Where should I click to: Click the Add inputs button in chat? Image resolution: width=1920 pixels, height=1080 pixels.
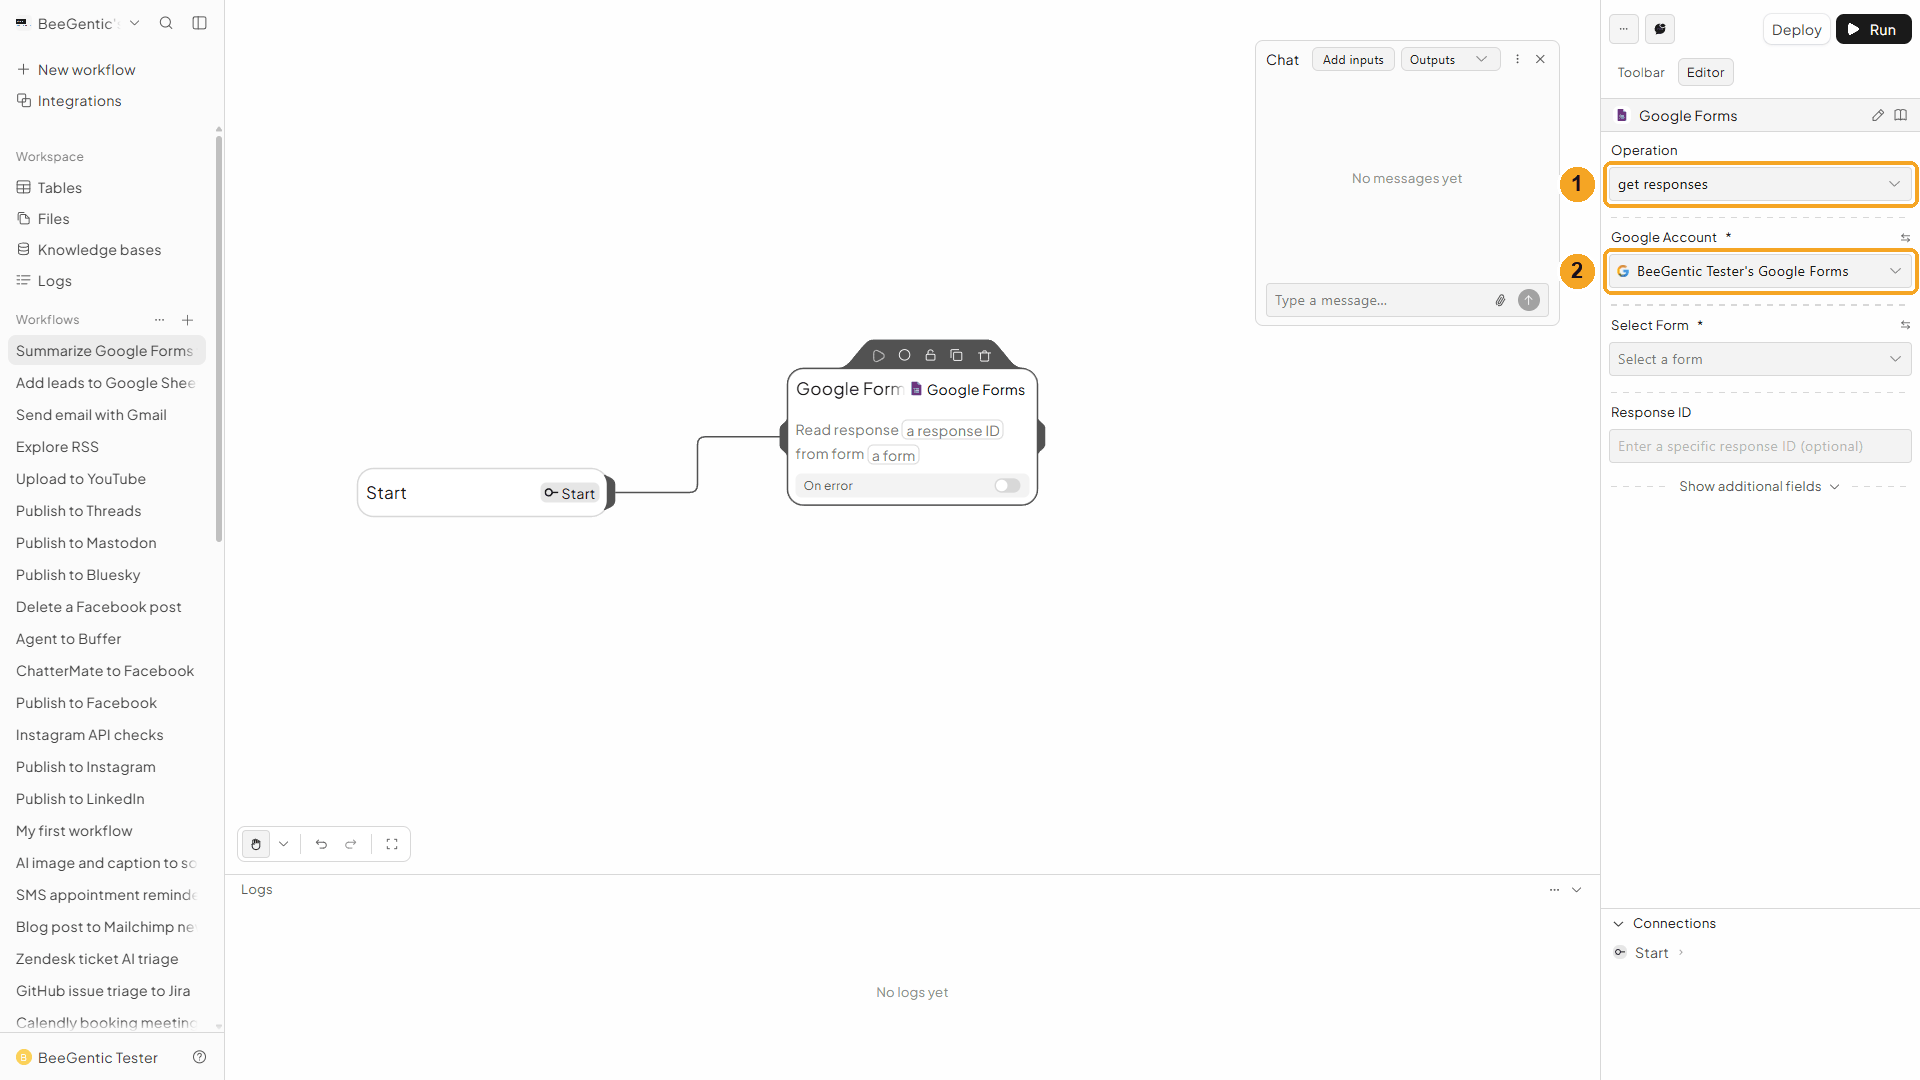pos(1353,60)
